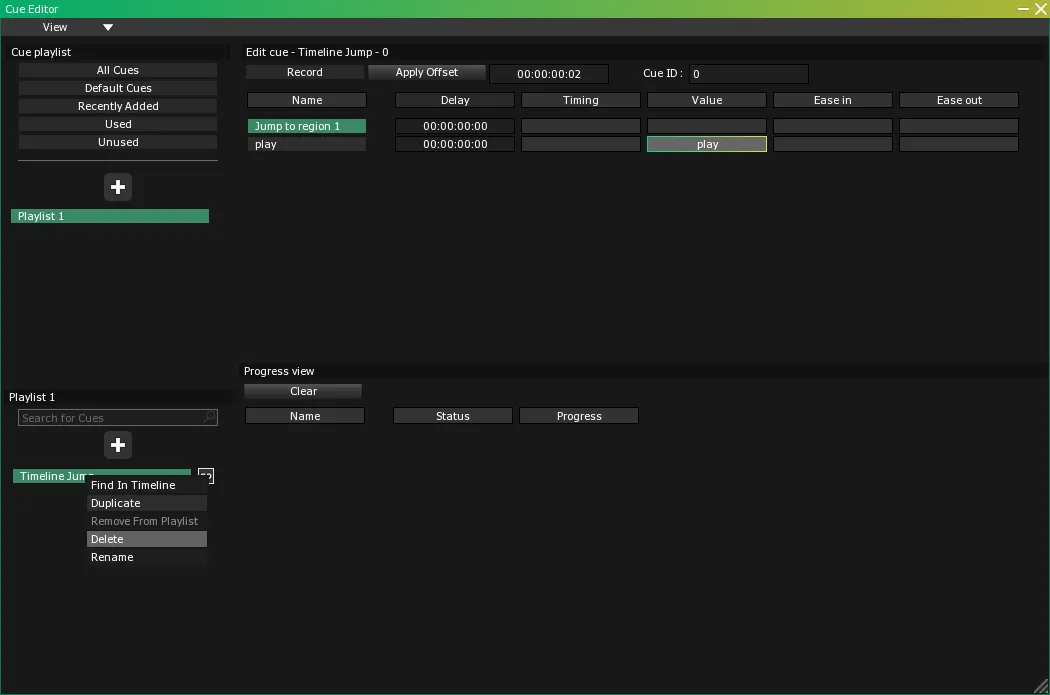
Task: Click the Progress column header
Action: (579, 416)
